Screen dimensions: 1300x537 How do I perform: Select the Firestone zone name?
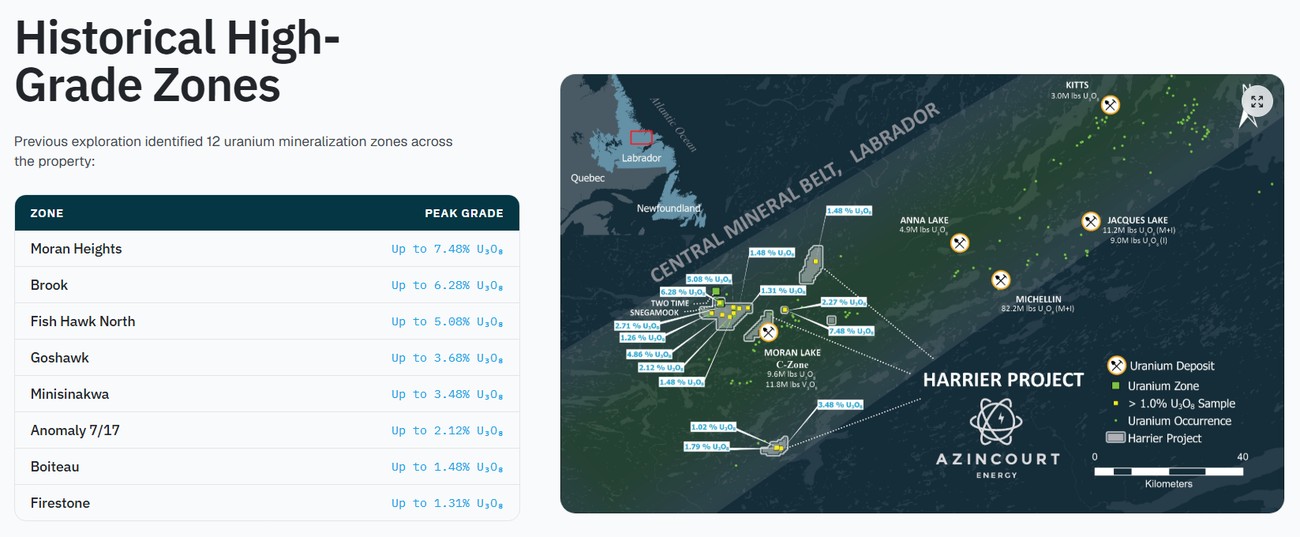[60, 503]
